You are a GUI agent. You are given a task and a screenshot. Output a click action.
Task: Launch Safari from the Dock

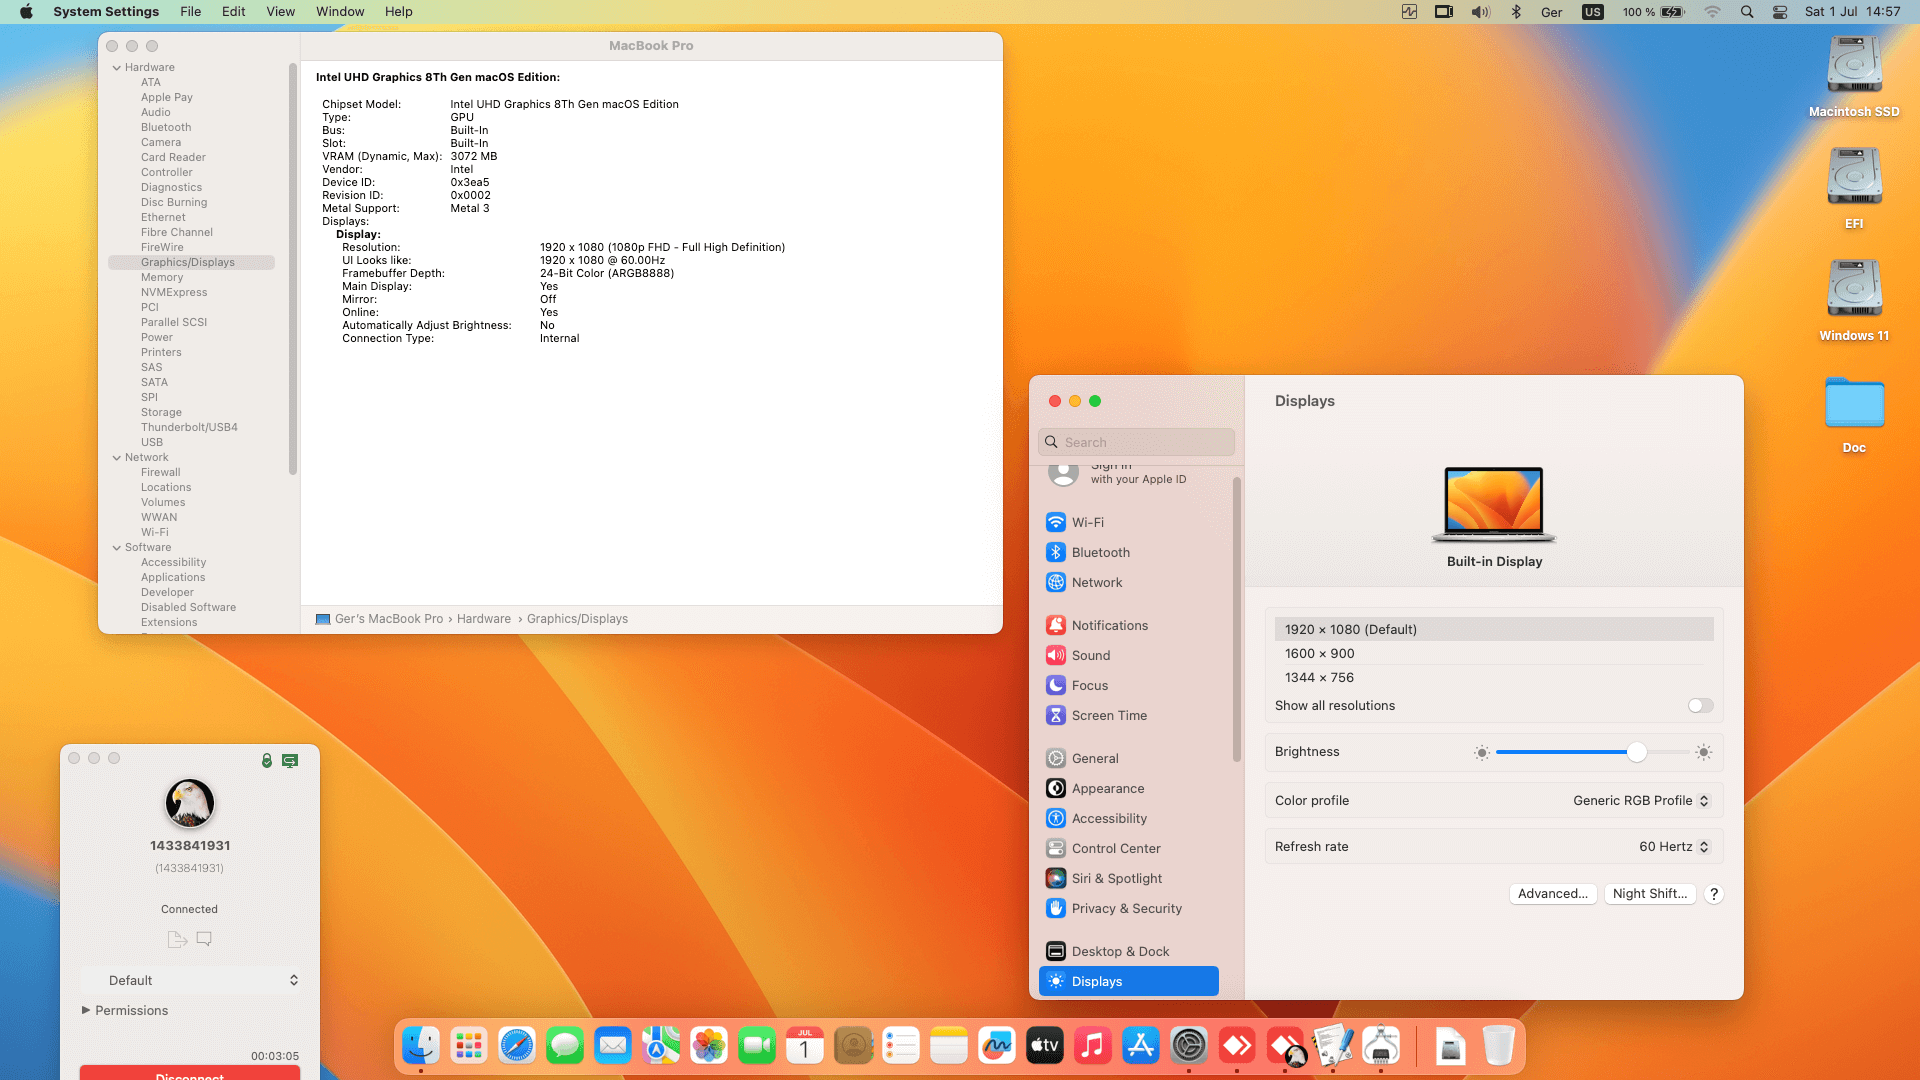(517, 1046)
